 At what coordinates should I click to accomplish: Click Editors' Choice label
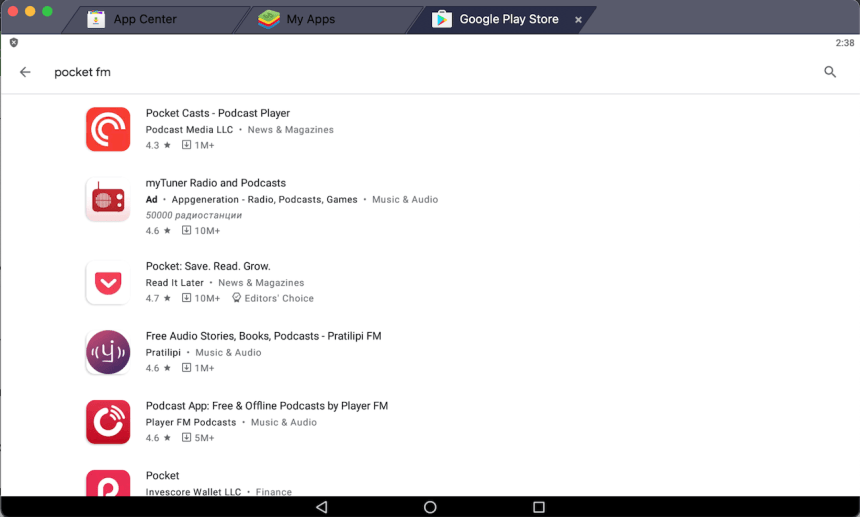tap(279, 298)
